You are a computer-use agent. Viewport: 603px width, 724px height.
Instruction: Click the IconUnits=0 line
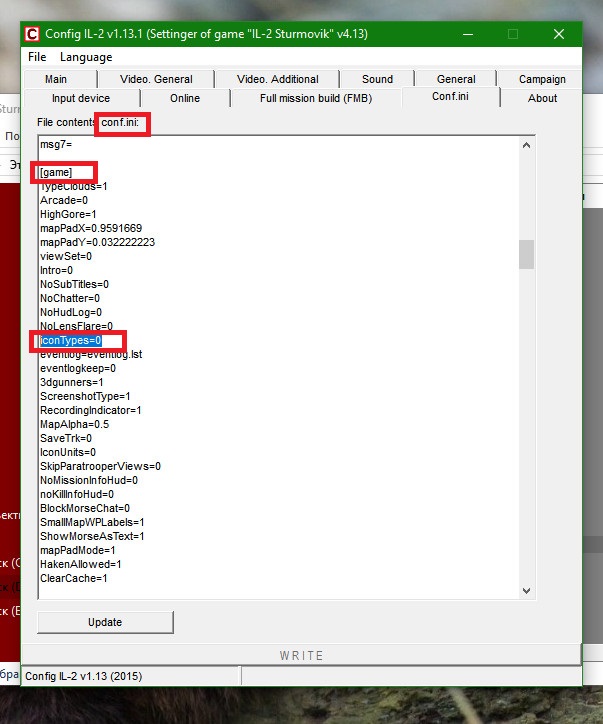[x=68, y=452]
